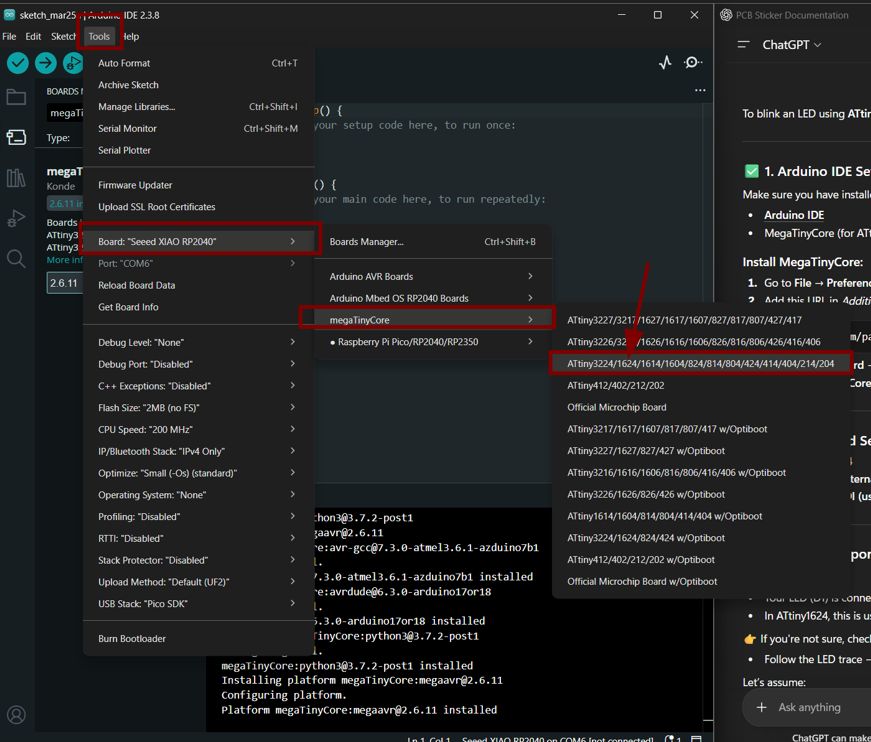
Task: Select Get Board Info entry
Action: [198, 307]
